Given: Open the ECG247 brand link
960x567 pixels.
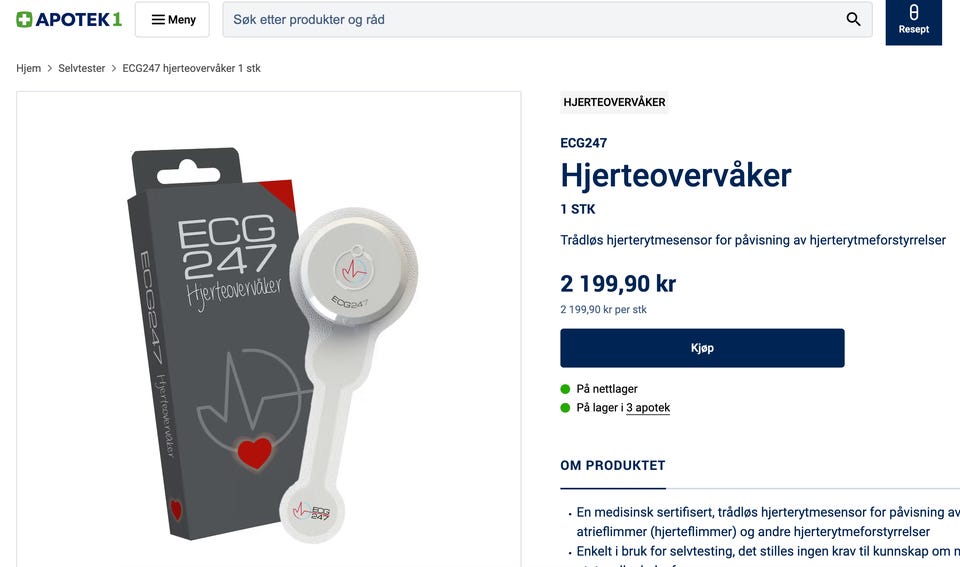Looking at the screenshot, I should coord(583,143).
